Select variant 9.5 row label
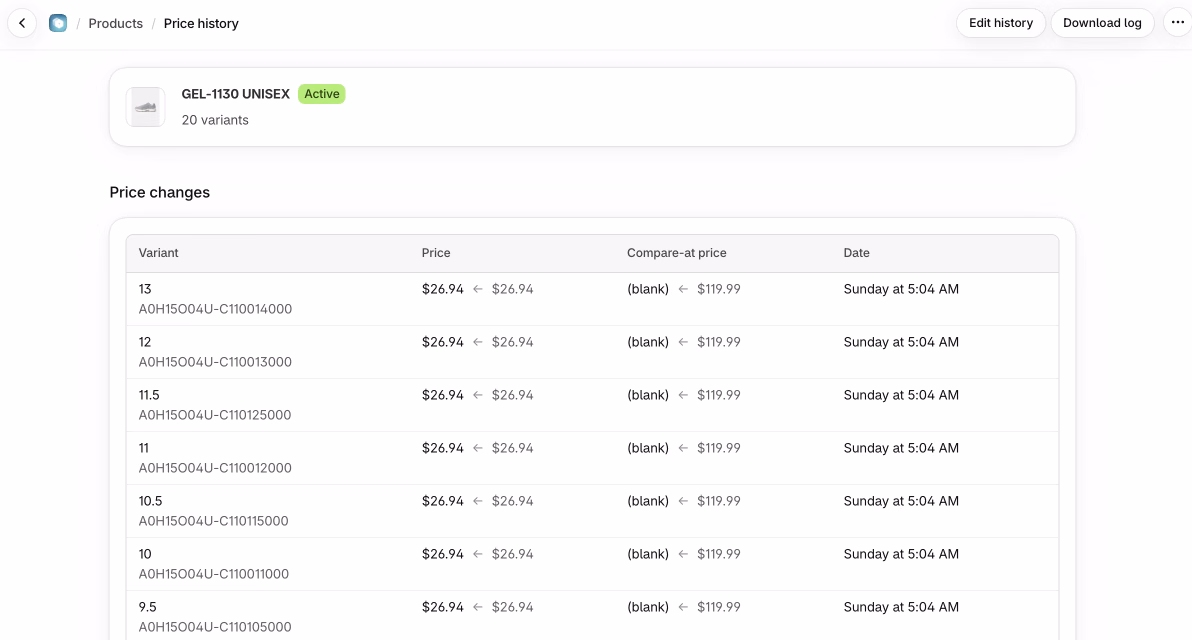 pyautogui.click(x=147, y=608)
